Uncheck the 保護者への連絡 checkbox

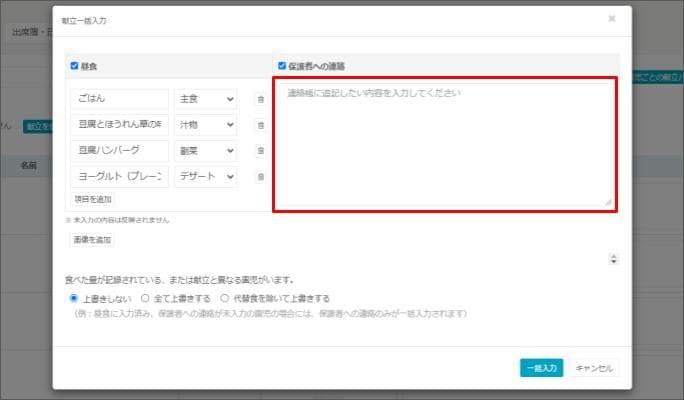282,66
